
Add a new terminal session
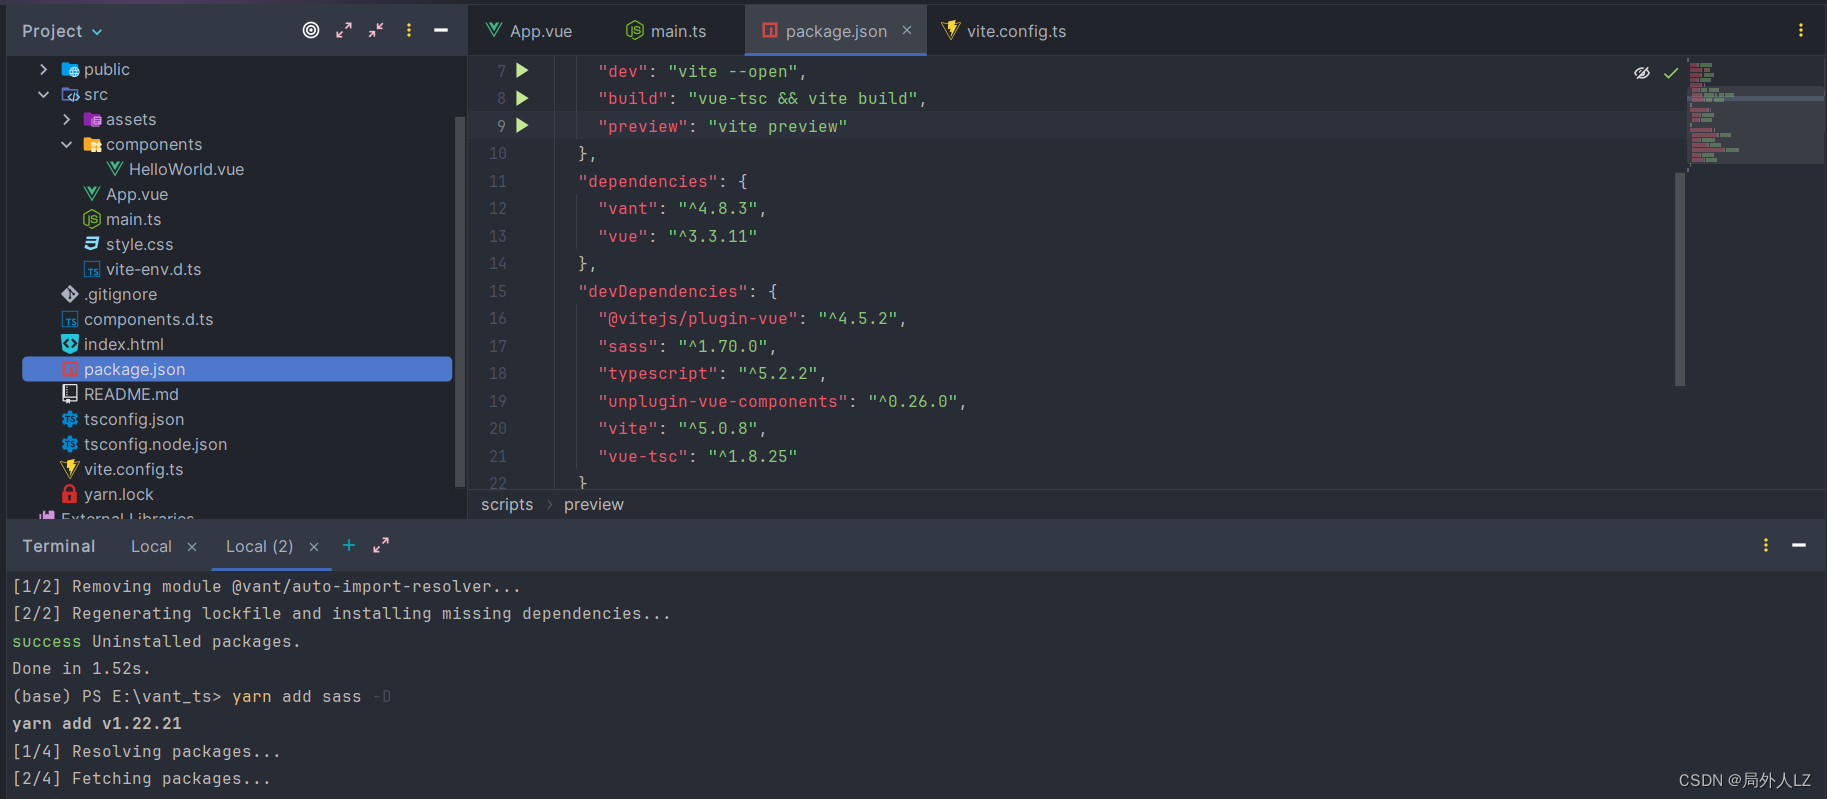click(x=349, y=545)
